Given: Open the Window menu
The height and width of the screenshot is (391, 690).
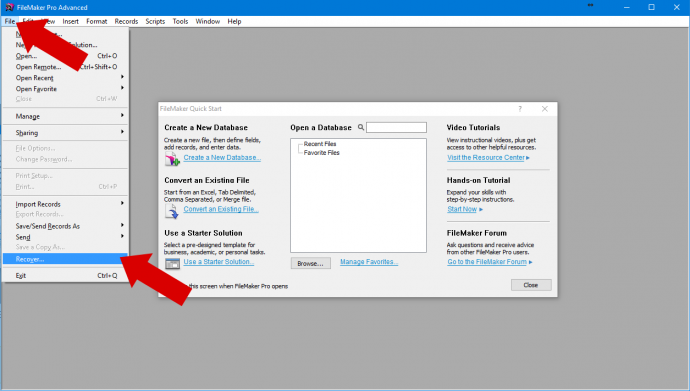Looking at the screenshot, I should pos(208,21).
